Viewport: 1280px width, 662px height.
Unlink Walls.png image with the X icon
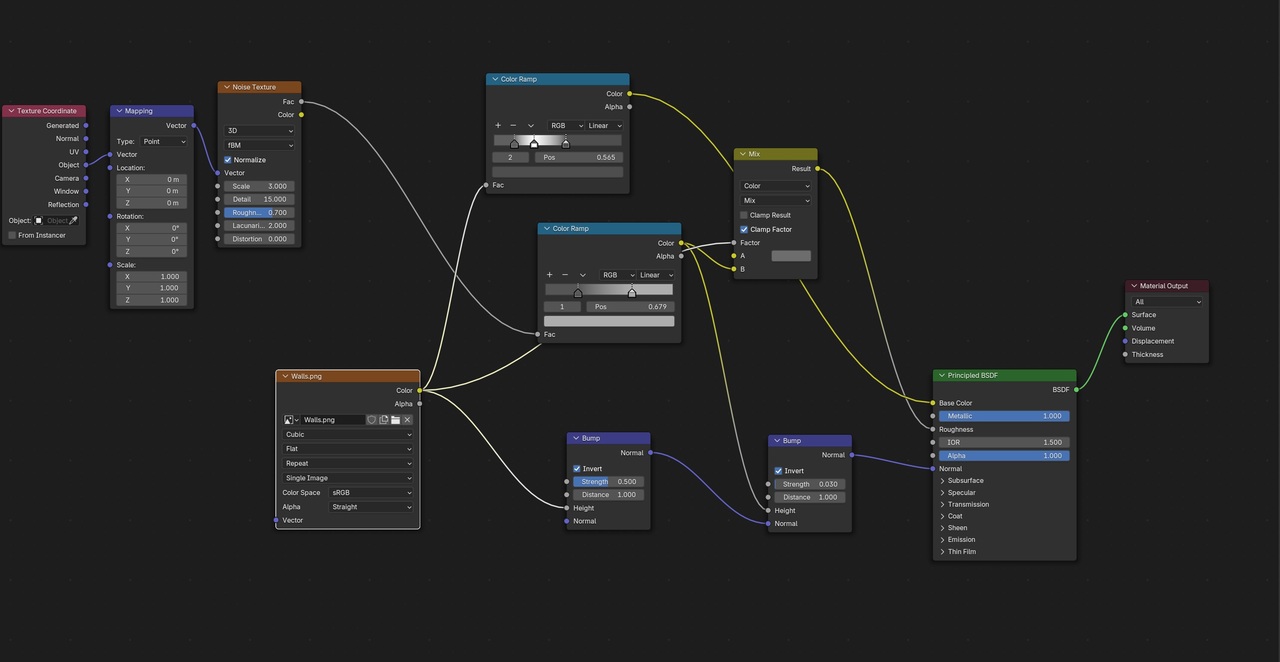[x=407, y=420]
